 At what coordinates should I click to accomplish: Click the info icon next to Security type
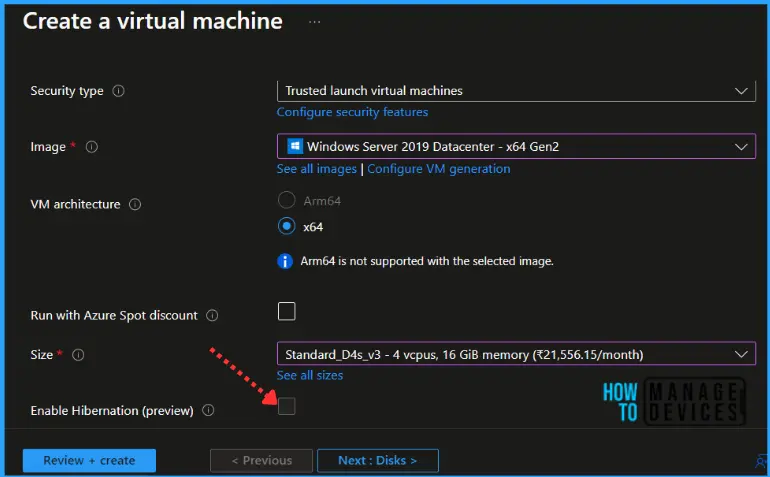click(x=118, y=91)
